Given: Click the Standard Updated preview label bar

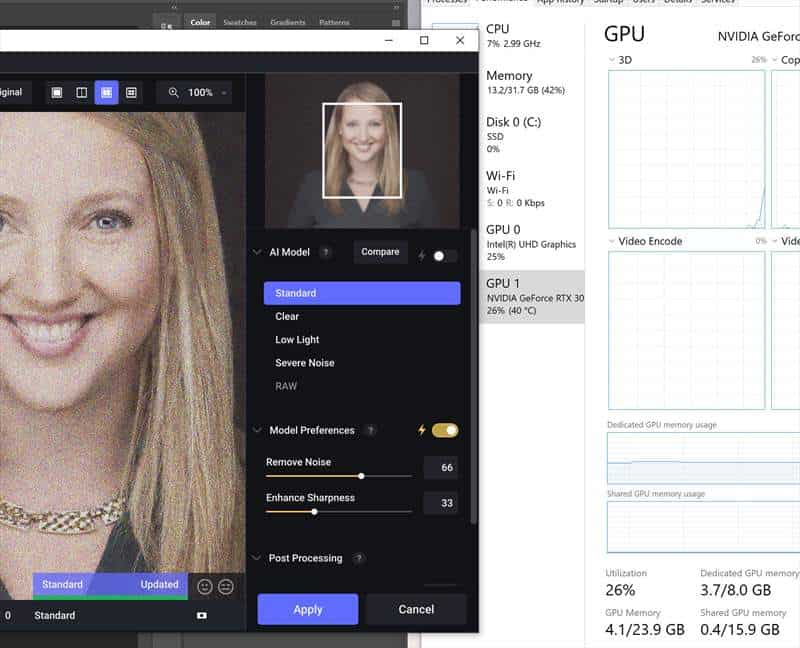Looking at the screenshot, I should [x=110, y=585].
